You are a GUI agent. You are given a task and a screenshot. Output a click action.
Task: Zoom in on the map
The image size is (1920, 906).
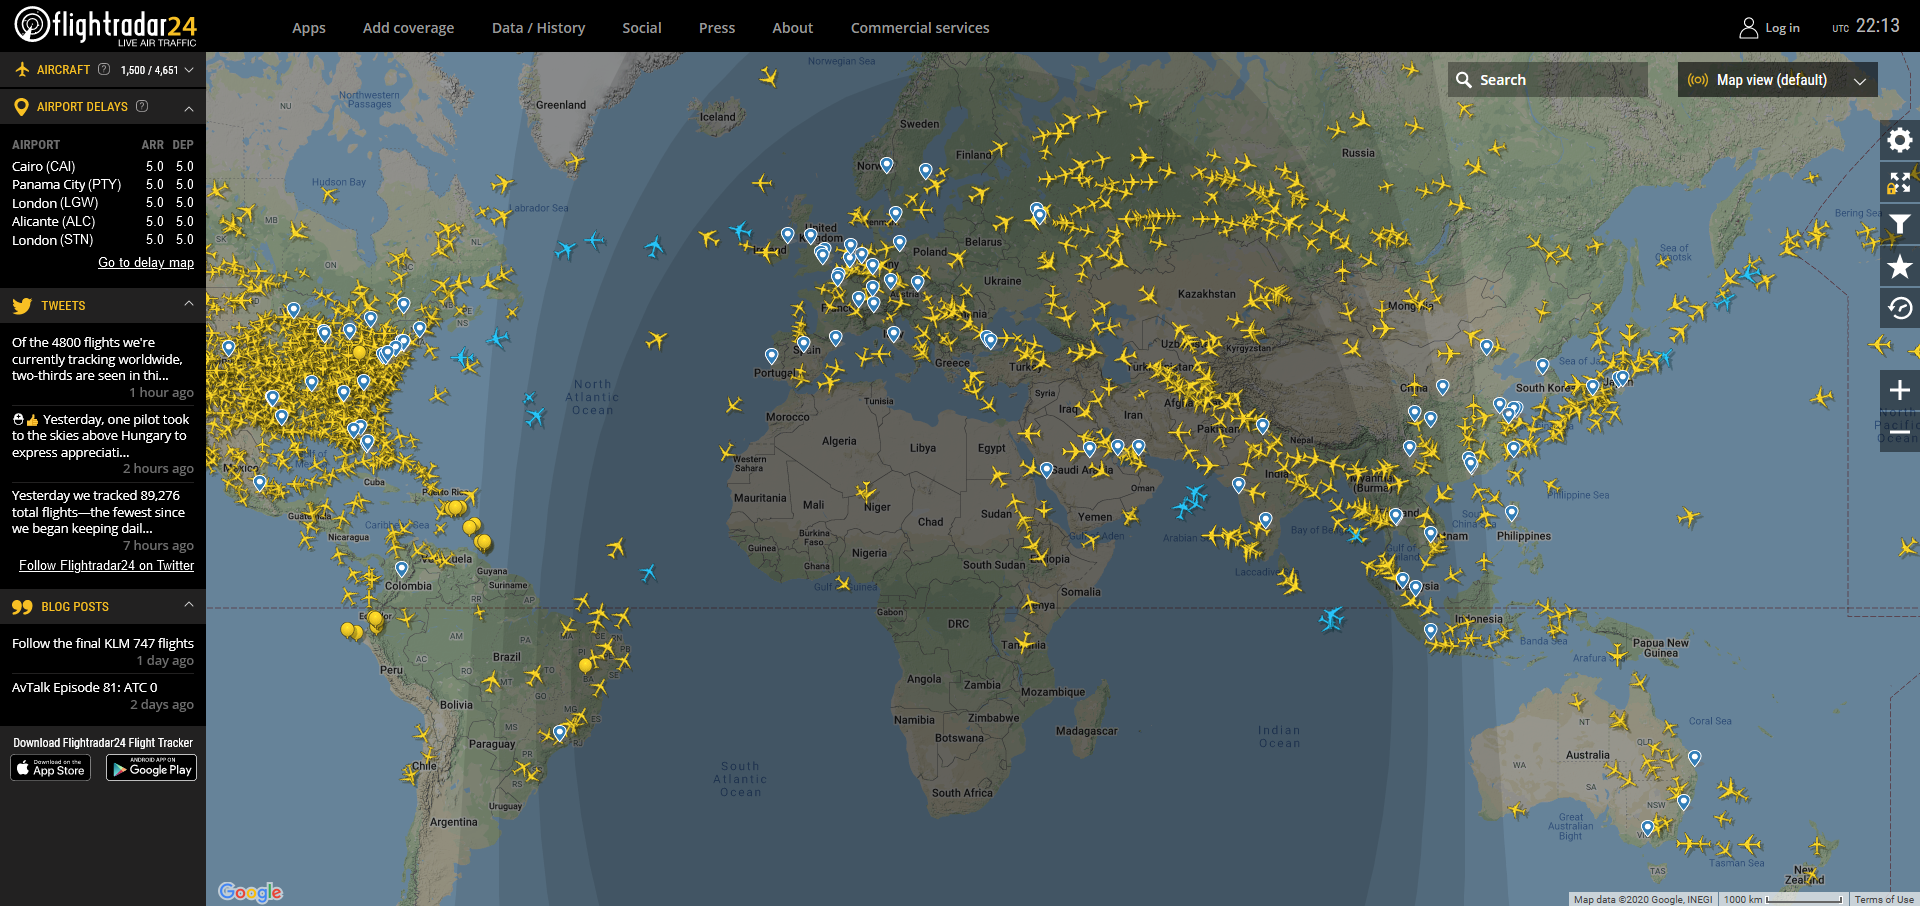[1899, 390]
